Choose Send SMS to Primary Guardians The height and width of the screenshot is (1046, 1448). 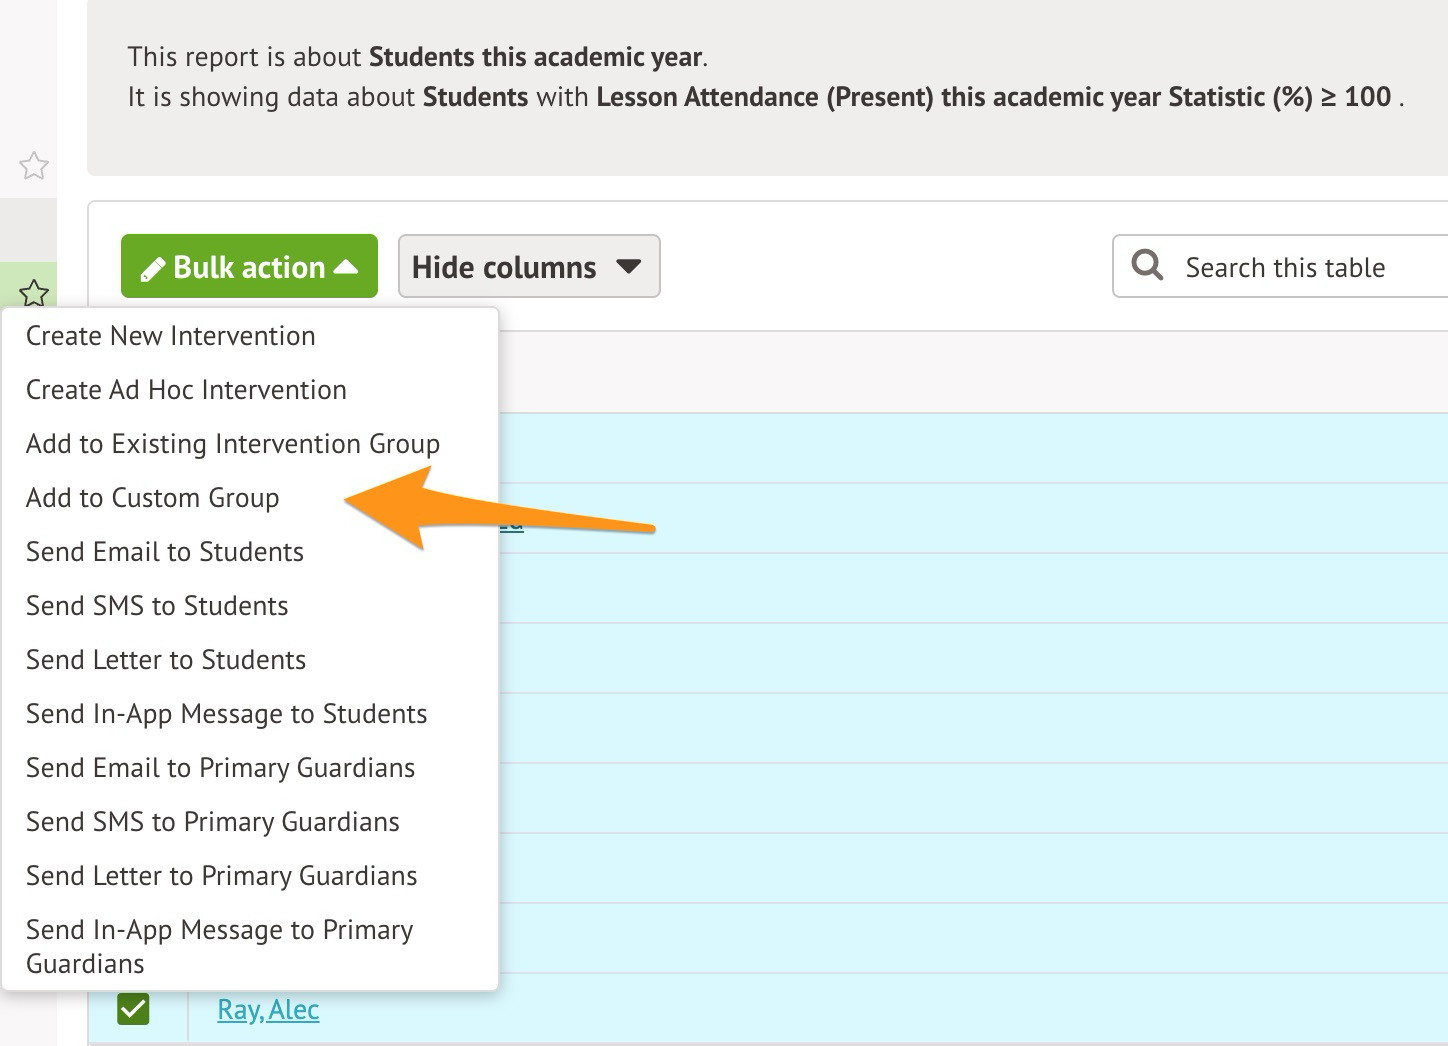(213, 822)
